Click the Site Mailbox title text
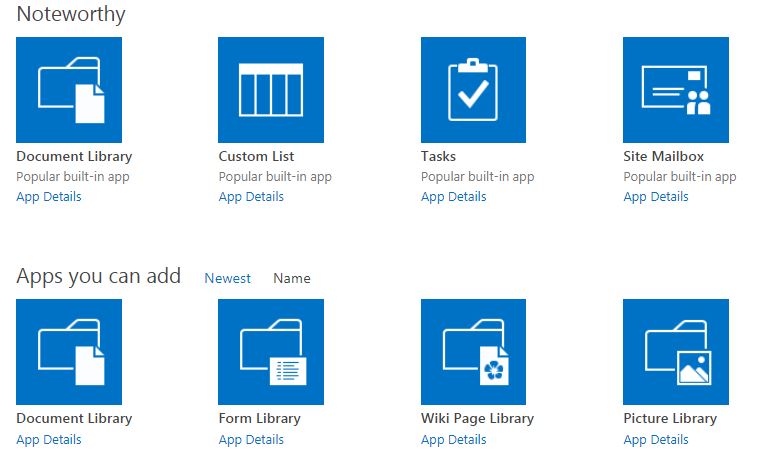Image resolution: width=760 pixels, height=458 pixels. [x=664, y=157]
